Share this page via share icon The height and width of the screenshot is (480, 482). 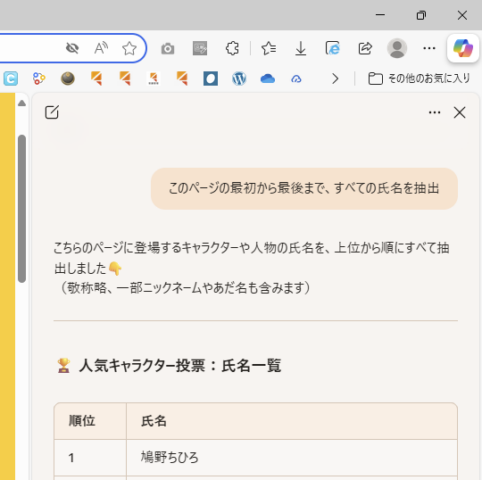365,49
